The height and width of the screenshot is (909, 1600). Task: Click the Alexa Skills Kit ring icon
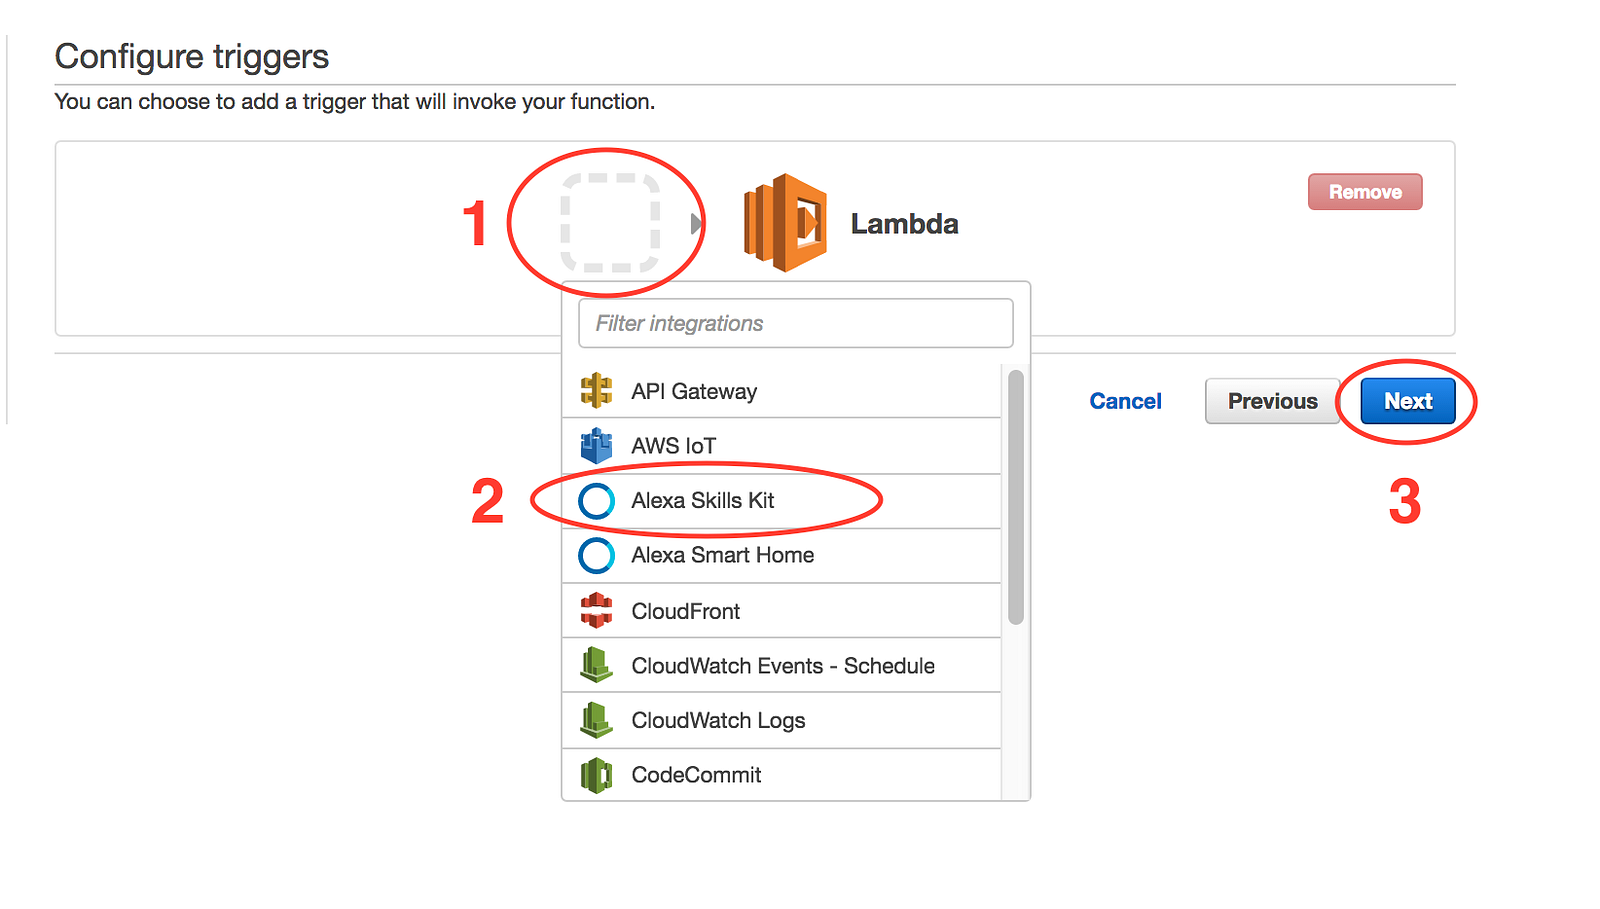tap(597, 501)
